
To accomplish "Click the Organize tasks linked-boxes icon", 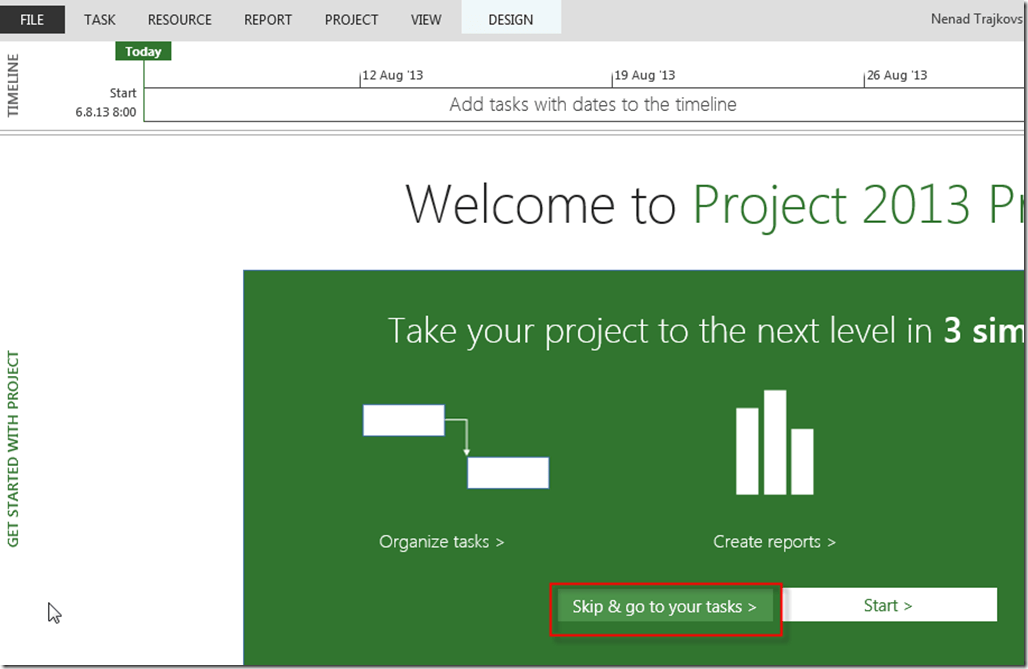I will [455, 446].
